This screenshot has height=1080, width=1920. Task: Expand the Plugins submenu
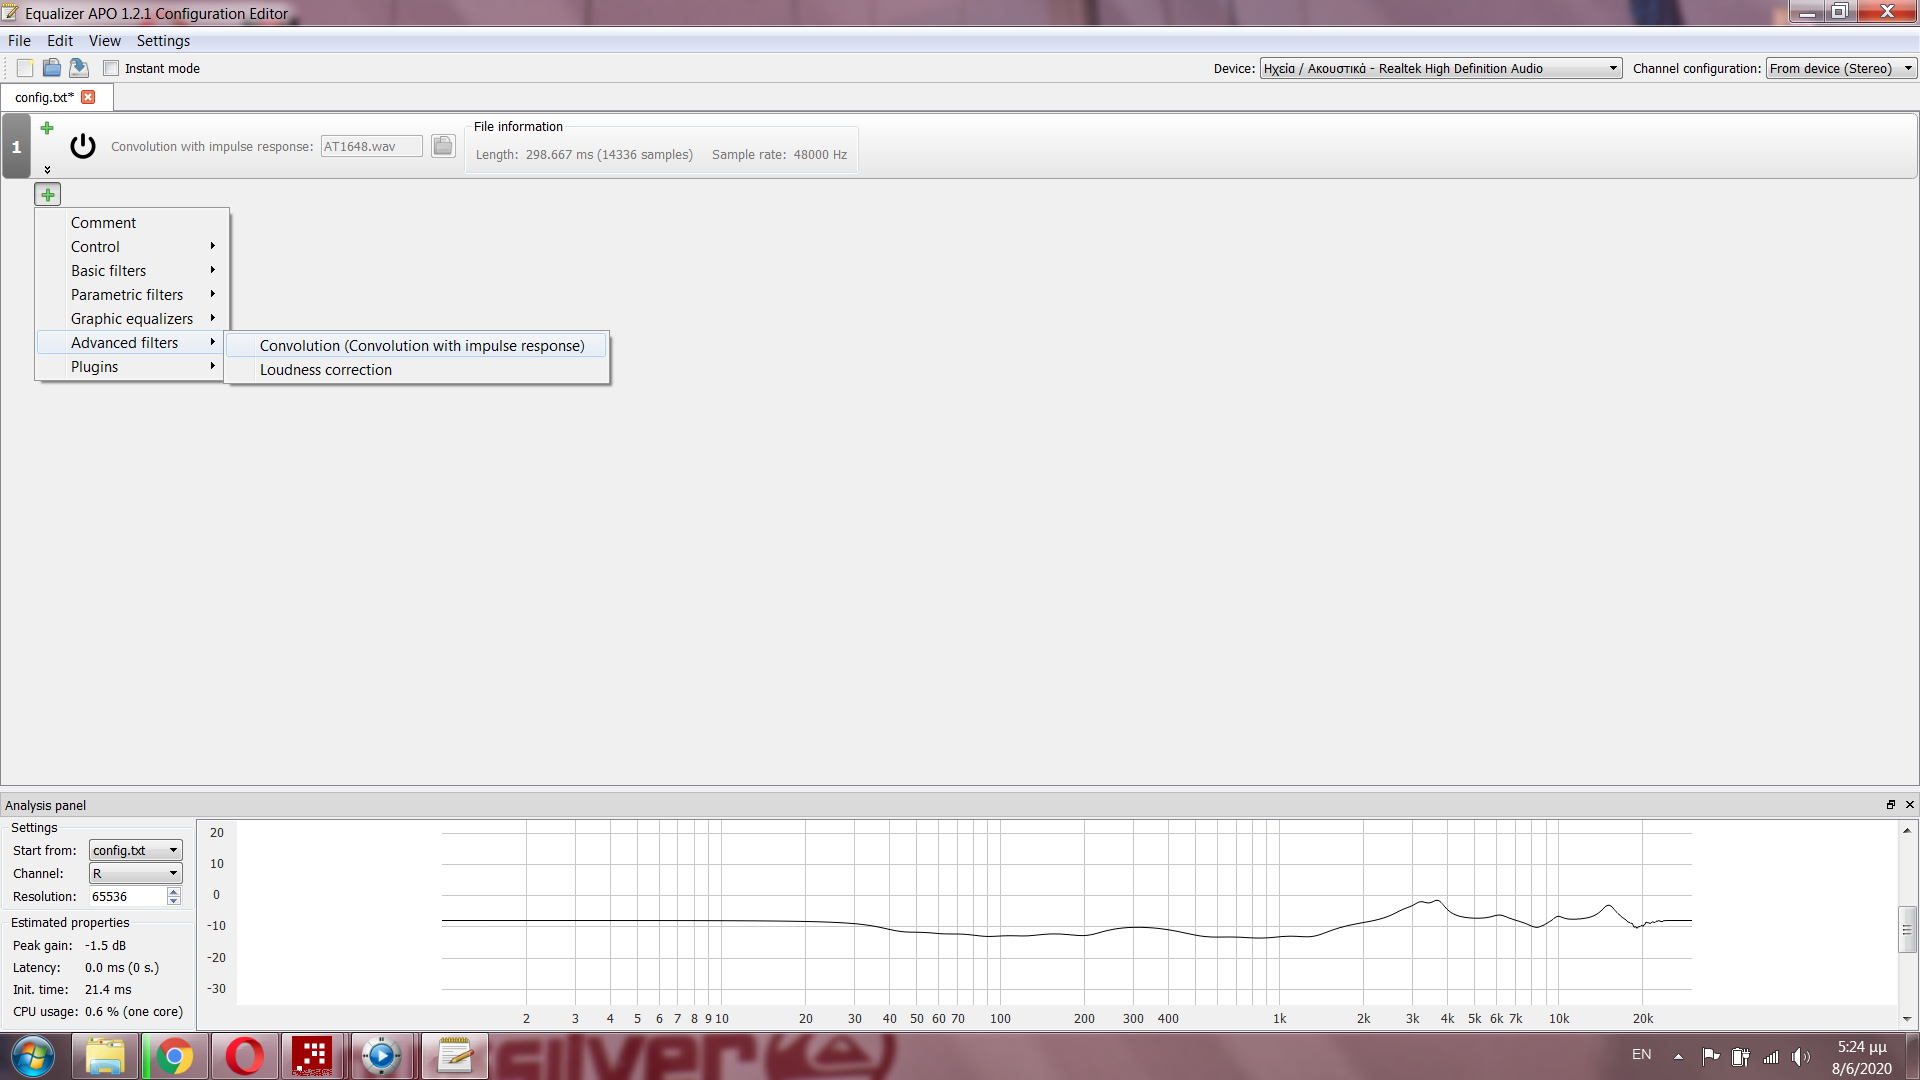tap(132, 367)
